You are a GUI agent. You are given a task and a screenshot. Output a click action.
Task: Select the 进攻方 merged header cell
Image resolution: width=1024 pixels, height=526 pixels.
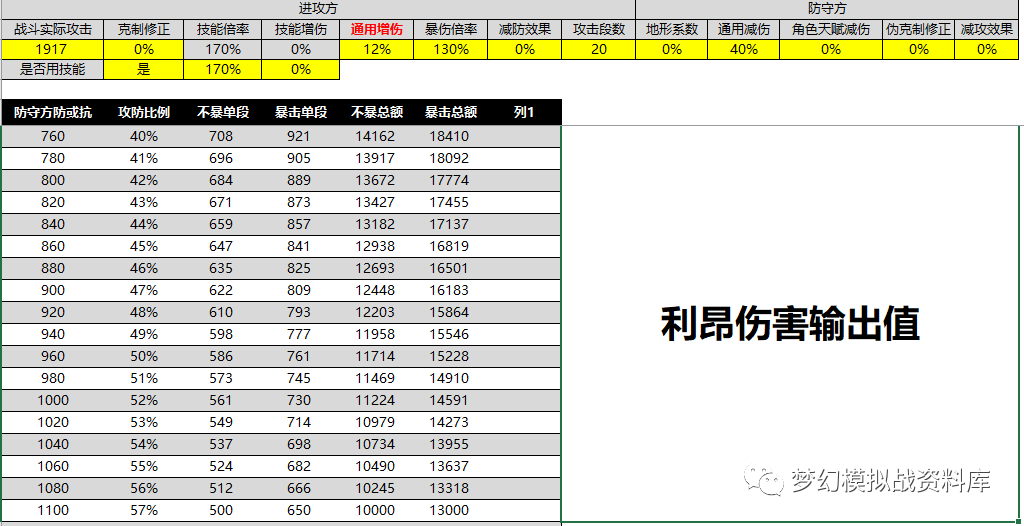pyautogui.click(x=318, y=9)
